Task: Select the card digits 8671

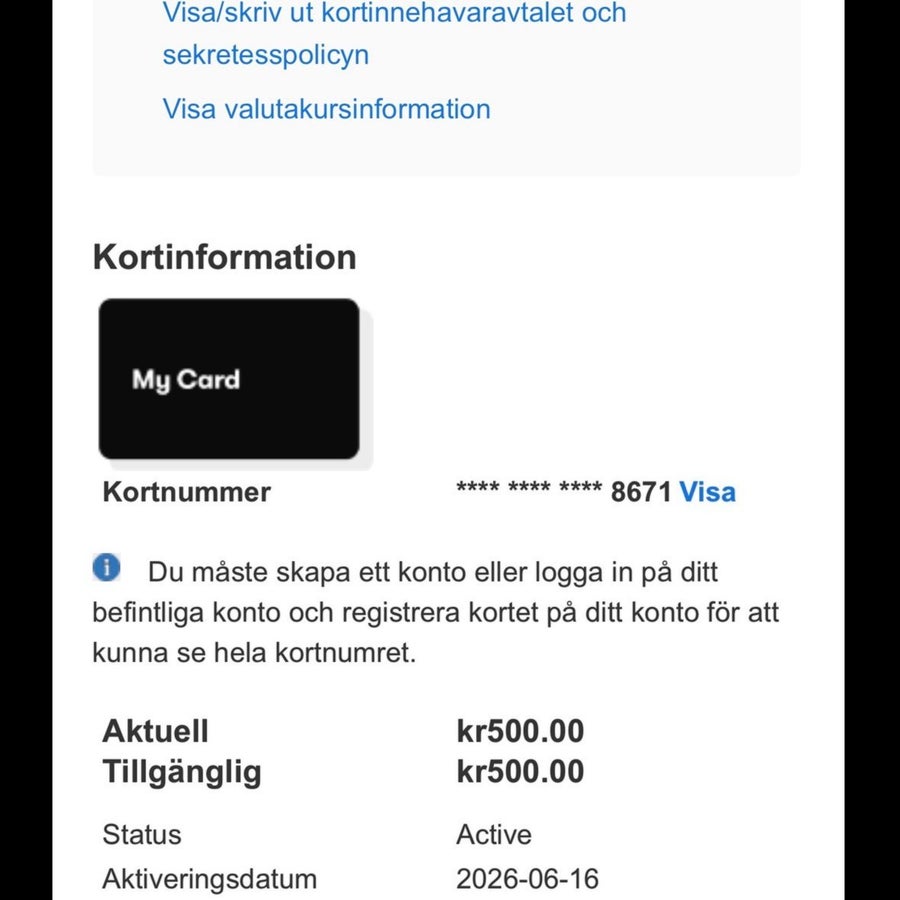Action: coord(641,492)
